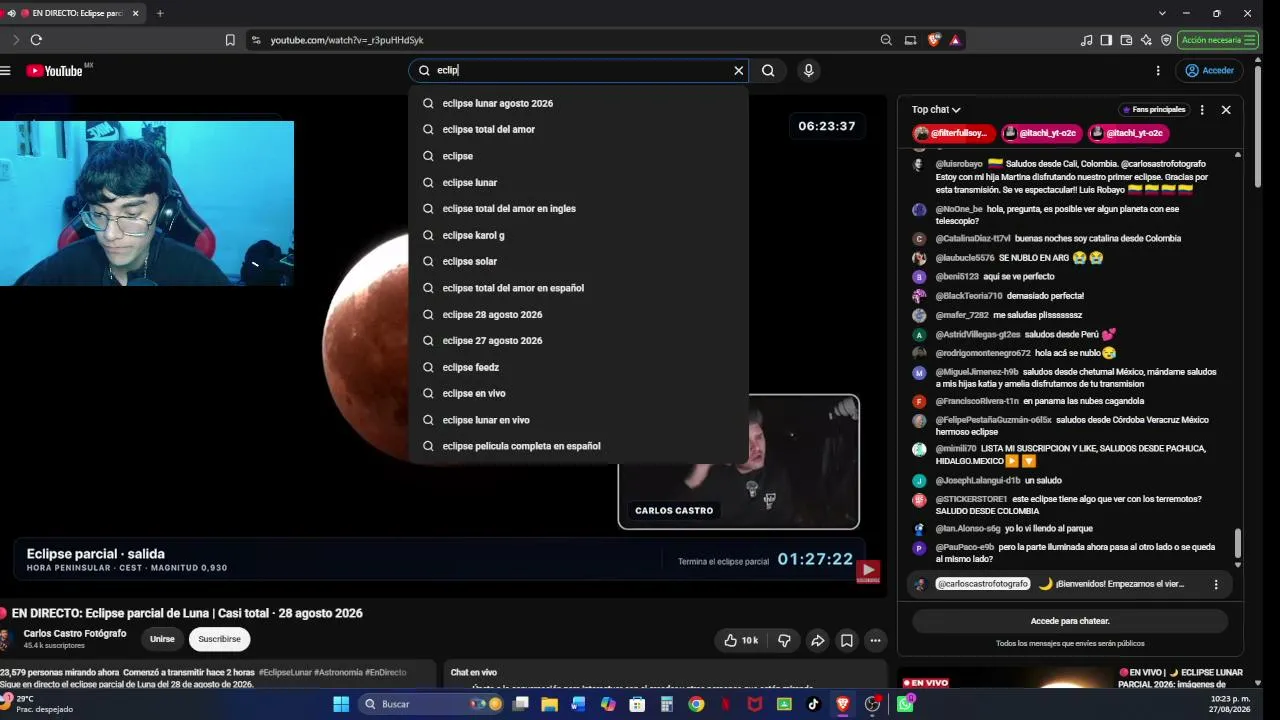Bookmark this page with the address bar icon
Image resolution: width=1280 pixels, height=720 pixels.
[230, 40]
